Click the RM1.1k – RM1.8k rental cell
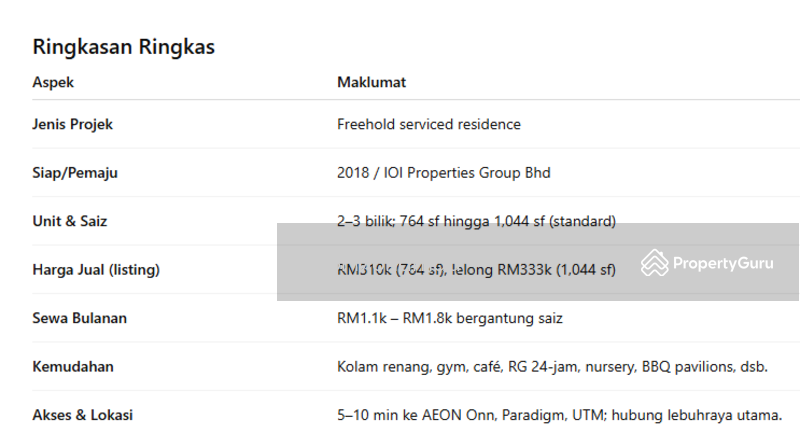Screen dimensions: 800x447 [x=449, y=318]
